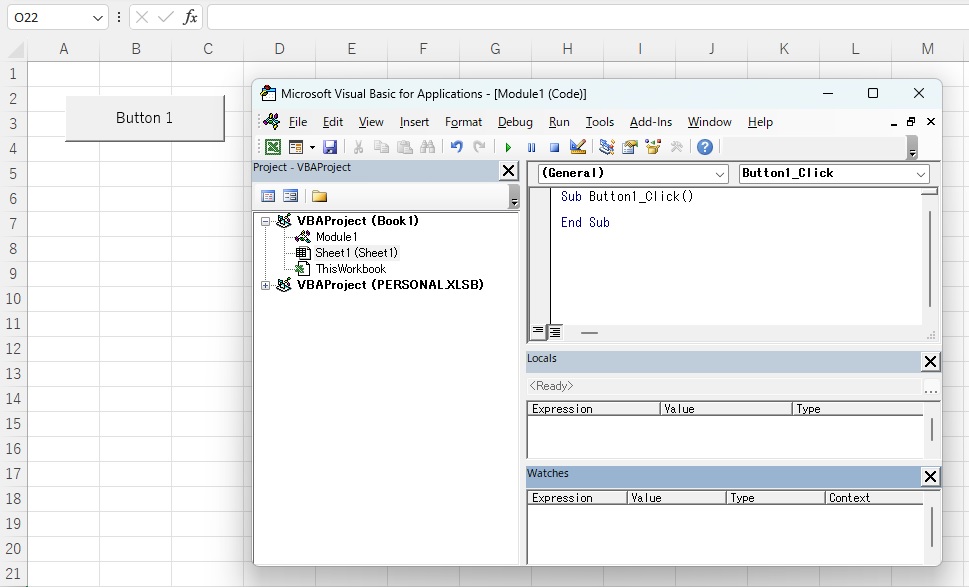Screen dimensions: 969x587
Task: Select Sheet1 (Sheet1) in project tree
Action: coord(357,253)
